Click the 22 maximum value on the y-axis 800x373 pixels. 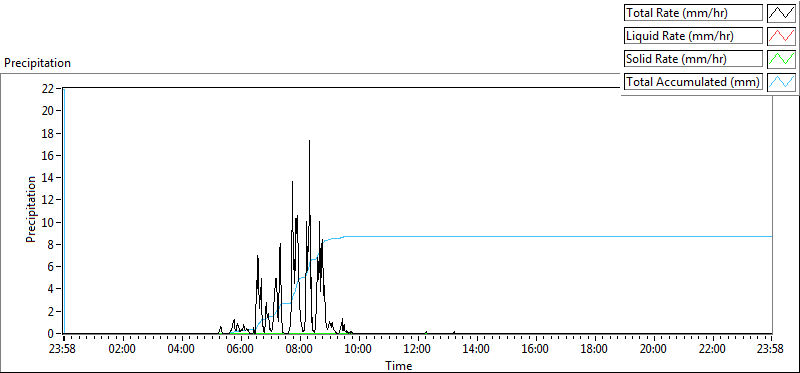[x=48, y=88]
